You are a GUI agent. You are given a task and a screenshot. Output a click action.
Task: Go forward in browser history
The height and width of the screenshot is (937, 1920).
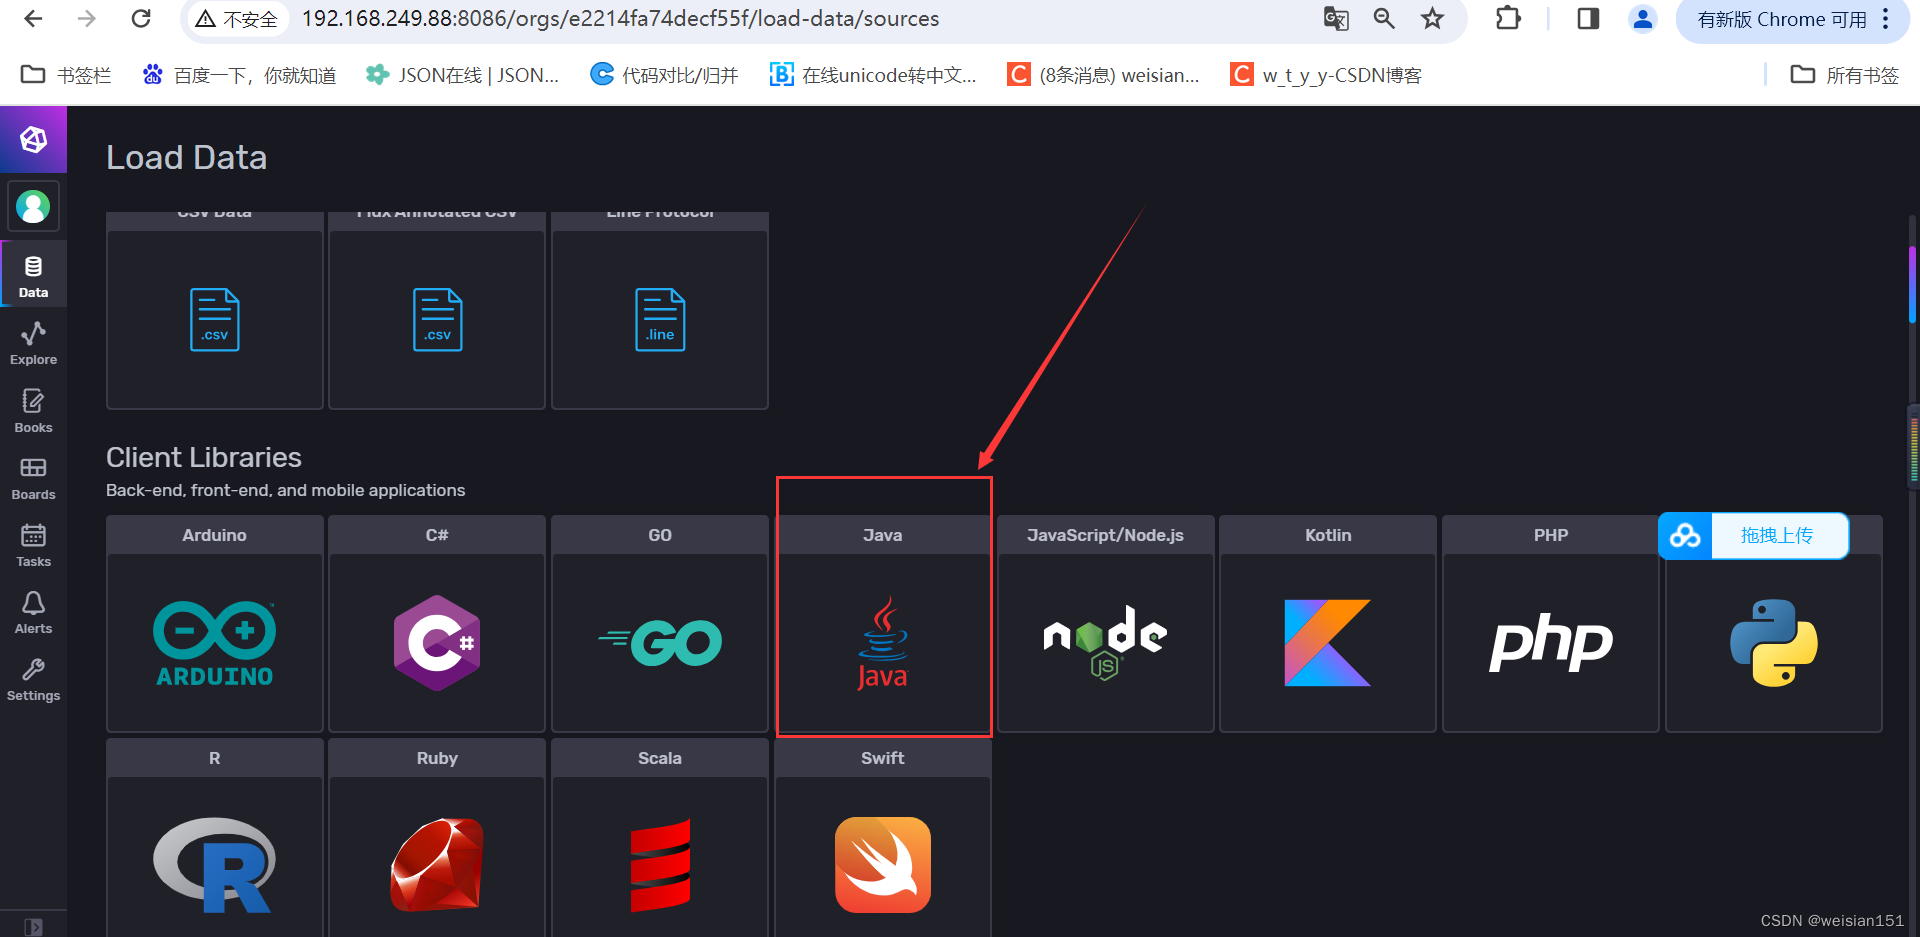[87, 18]
